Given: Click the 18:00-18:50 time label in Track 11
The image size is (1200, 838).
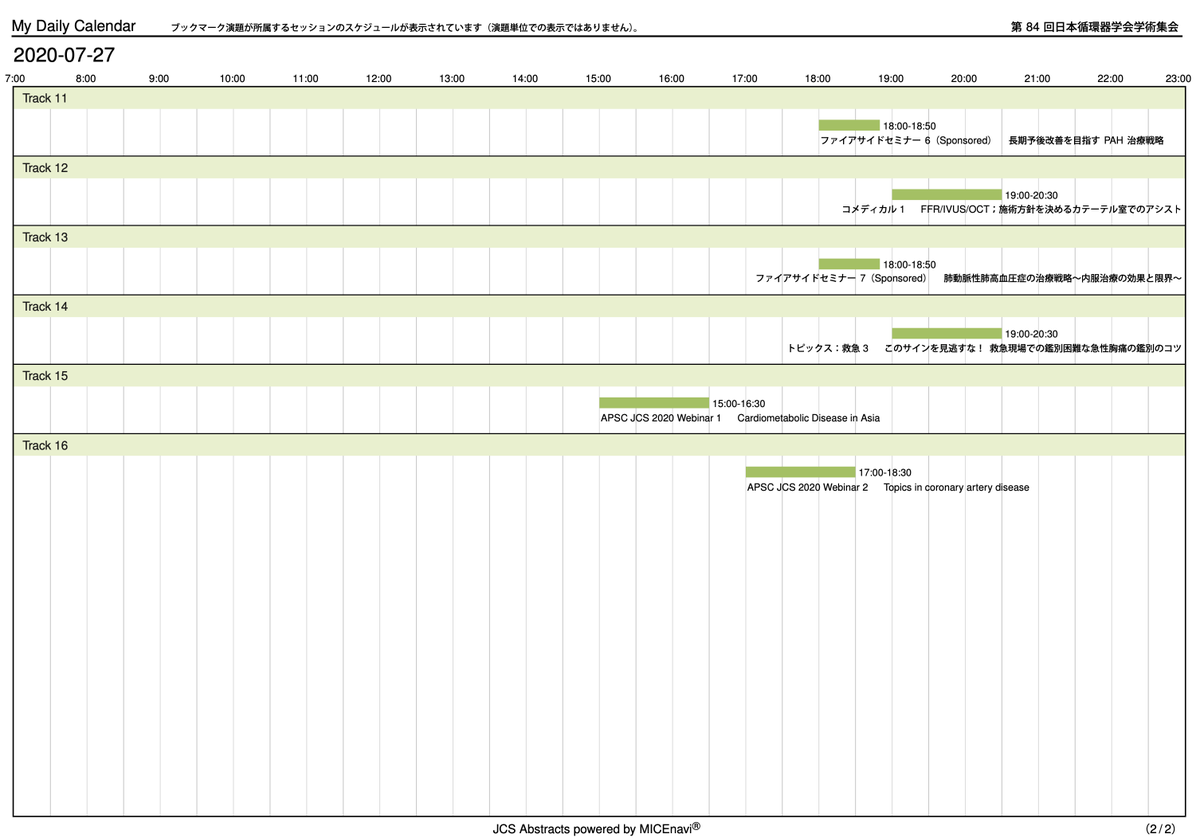Looking at the screenshot, I should (909, 126).
